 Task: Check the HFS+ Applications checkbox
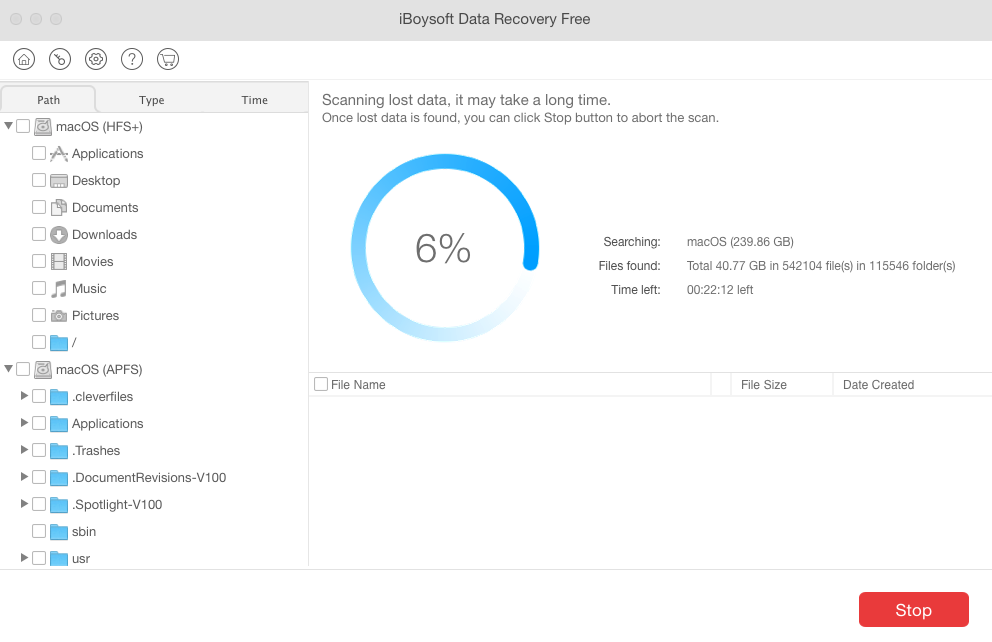[x=39, y=153]
